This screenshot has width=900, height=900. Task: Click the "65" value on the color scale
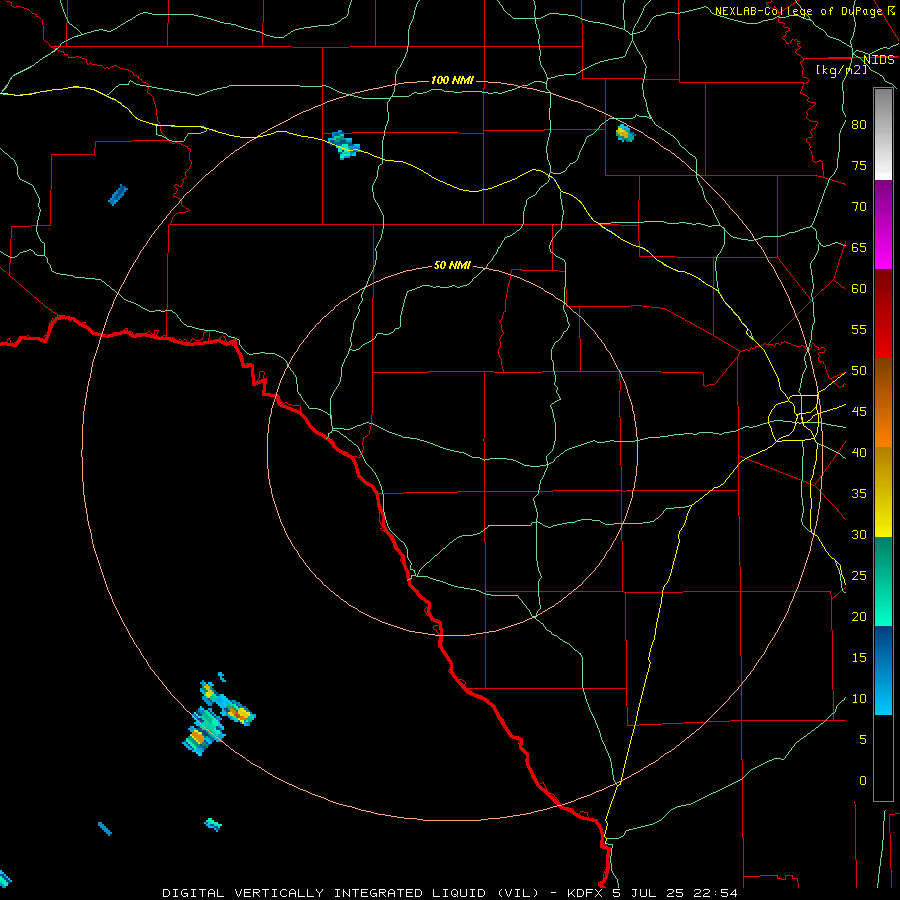pos(859,247)
